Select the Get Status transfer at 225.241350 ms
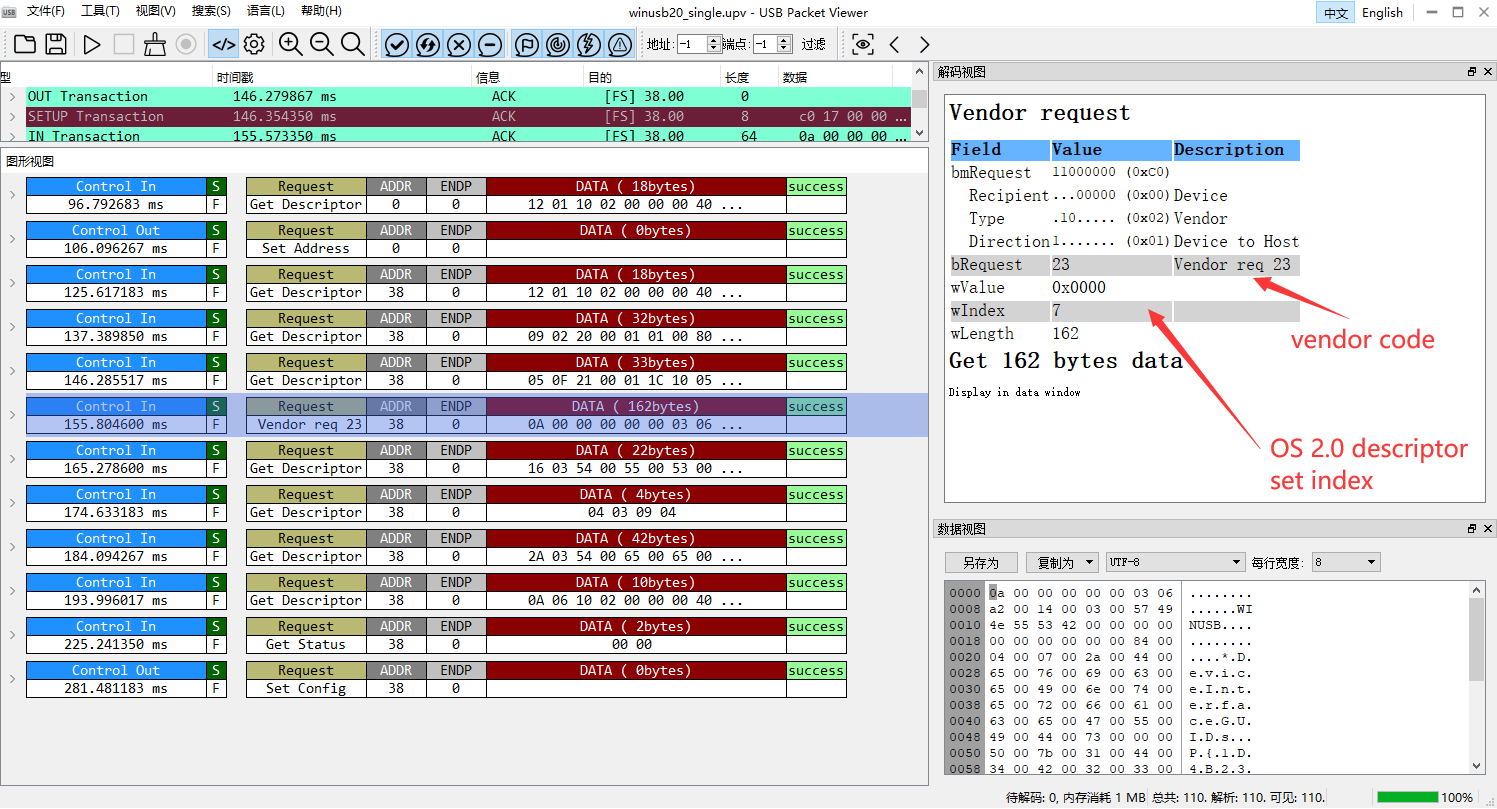This screenshot has height=809, width=1497. coord(436,635)
